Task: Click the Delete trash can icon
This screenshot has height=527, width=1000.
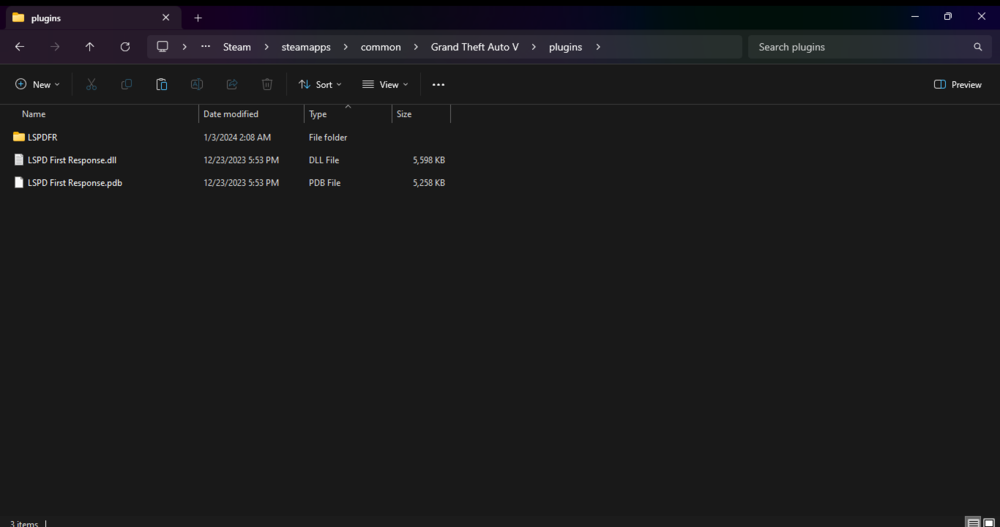Action: 267,85
